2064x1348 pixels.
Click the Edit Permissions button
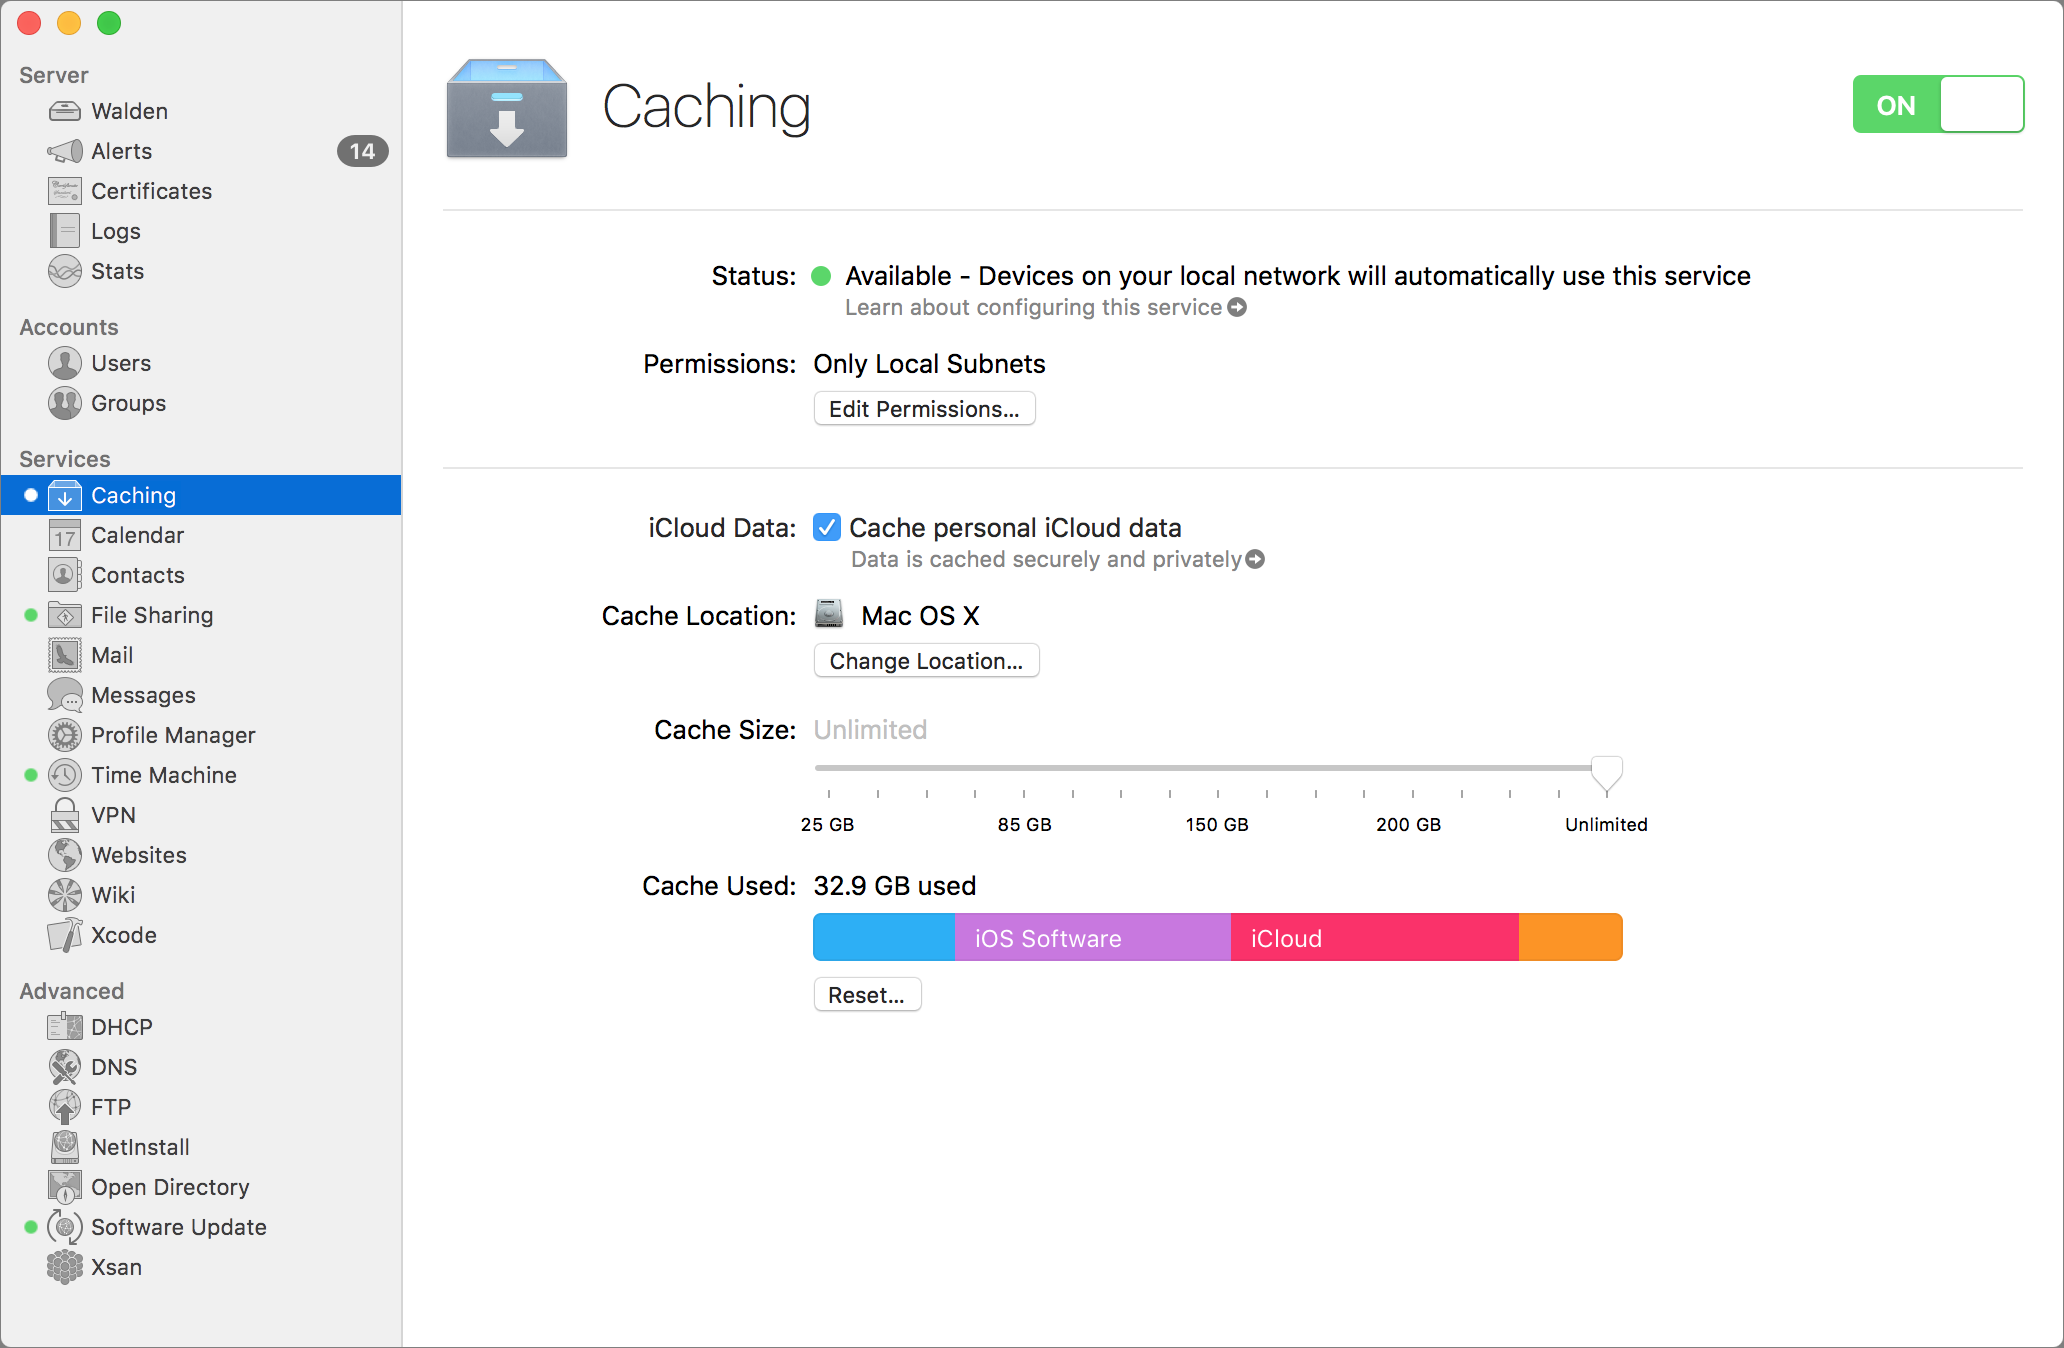(924, 409)
